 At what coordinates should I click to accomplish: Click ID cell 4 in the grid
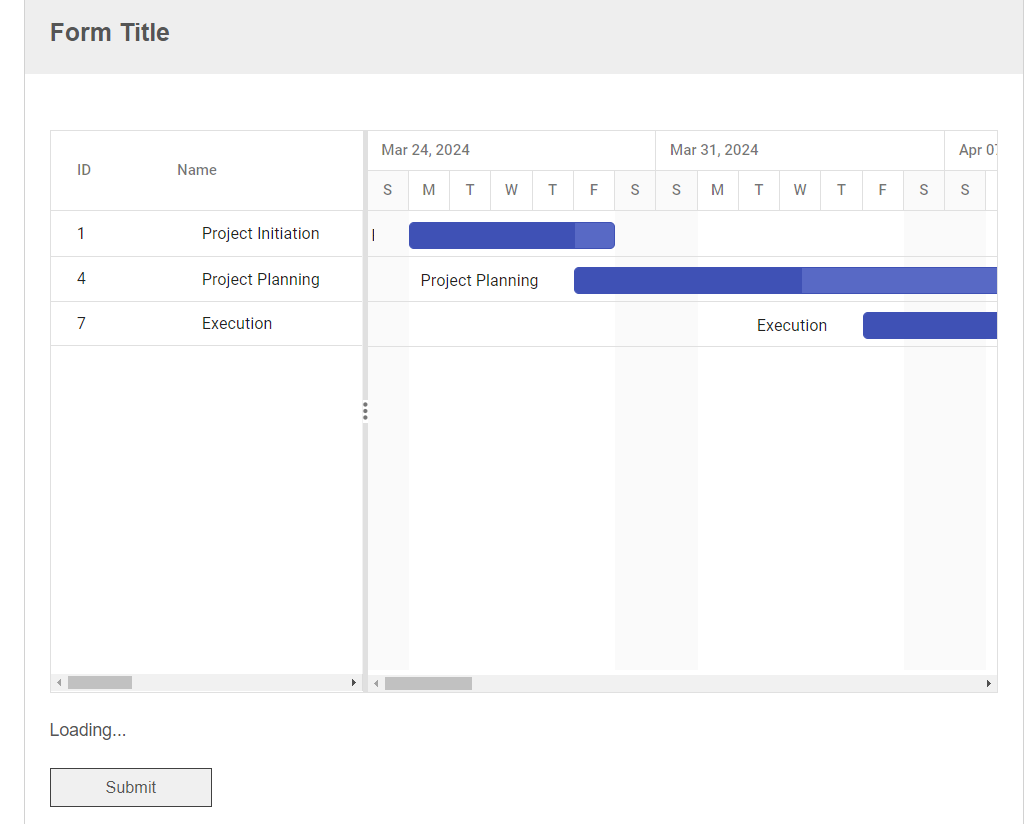click(82, 279)
